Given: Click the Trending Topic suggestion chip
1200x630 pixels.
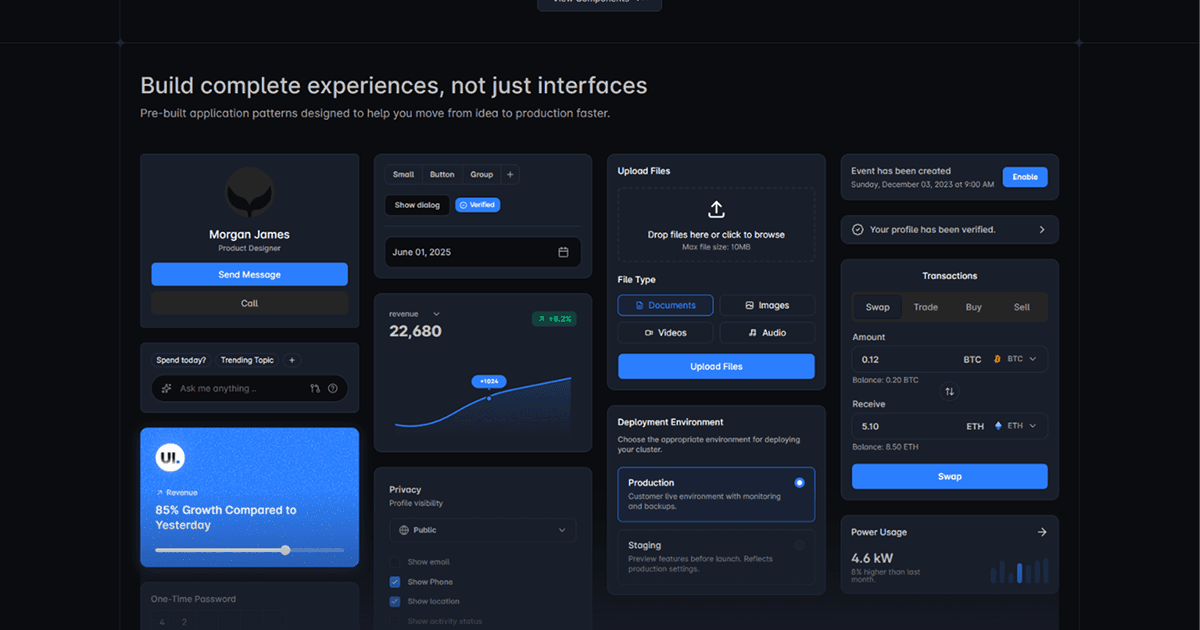Looking at the screenshot, I should [x=247, y=360].
